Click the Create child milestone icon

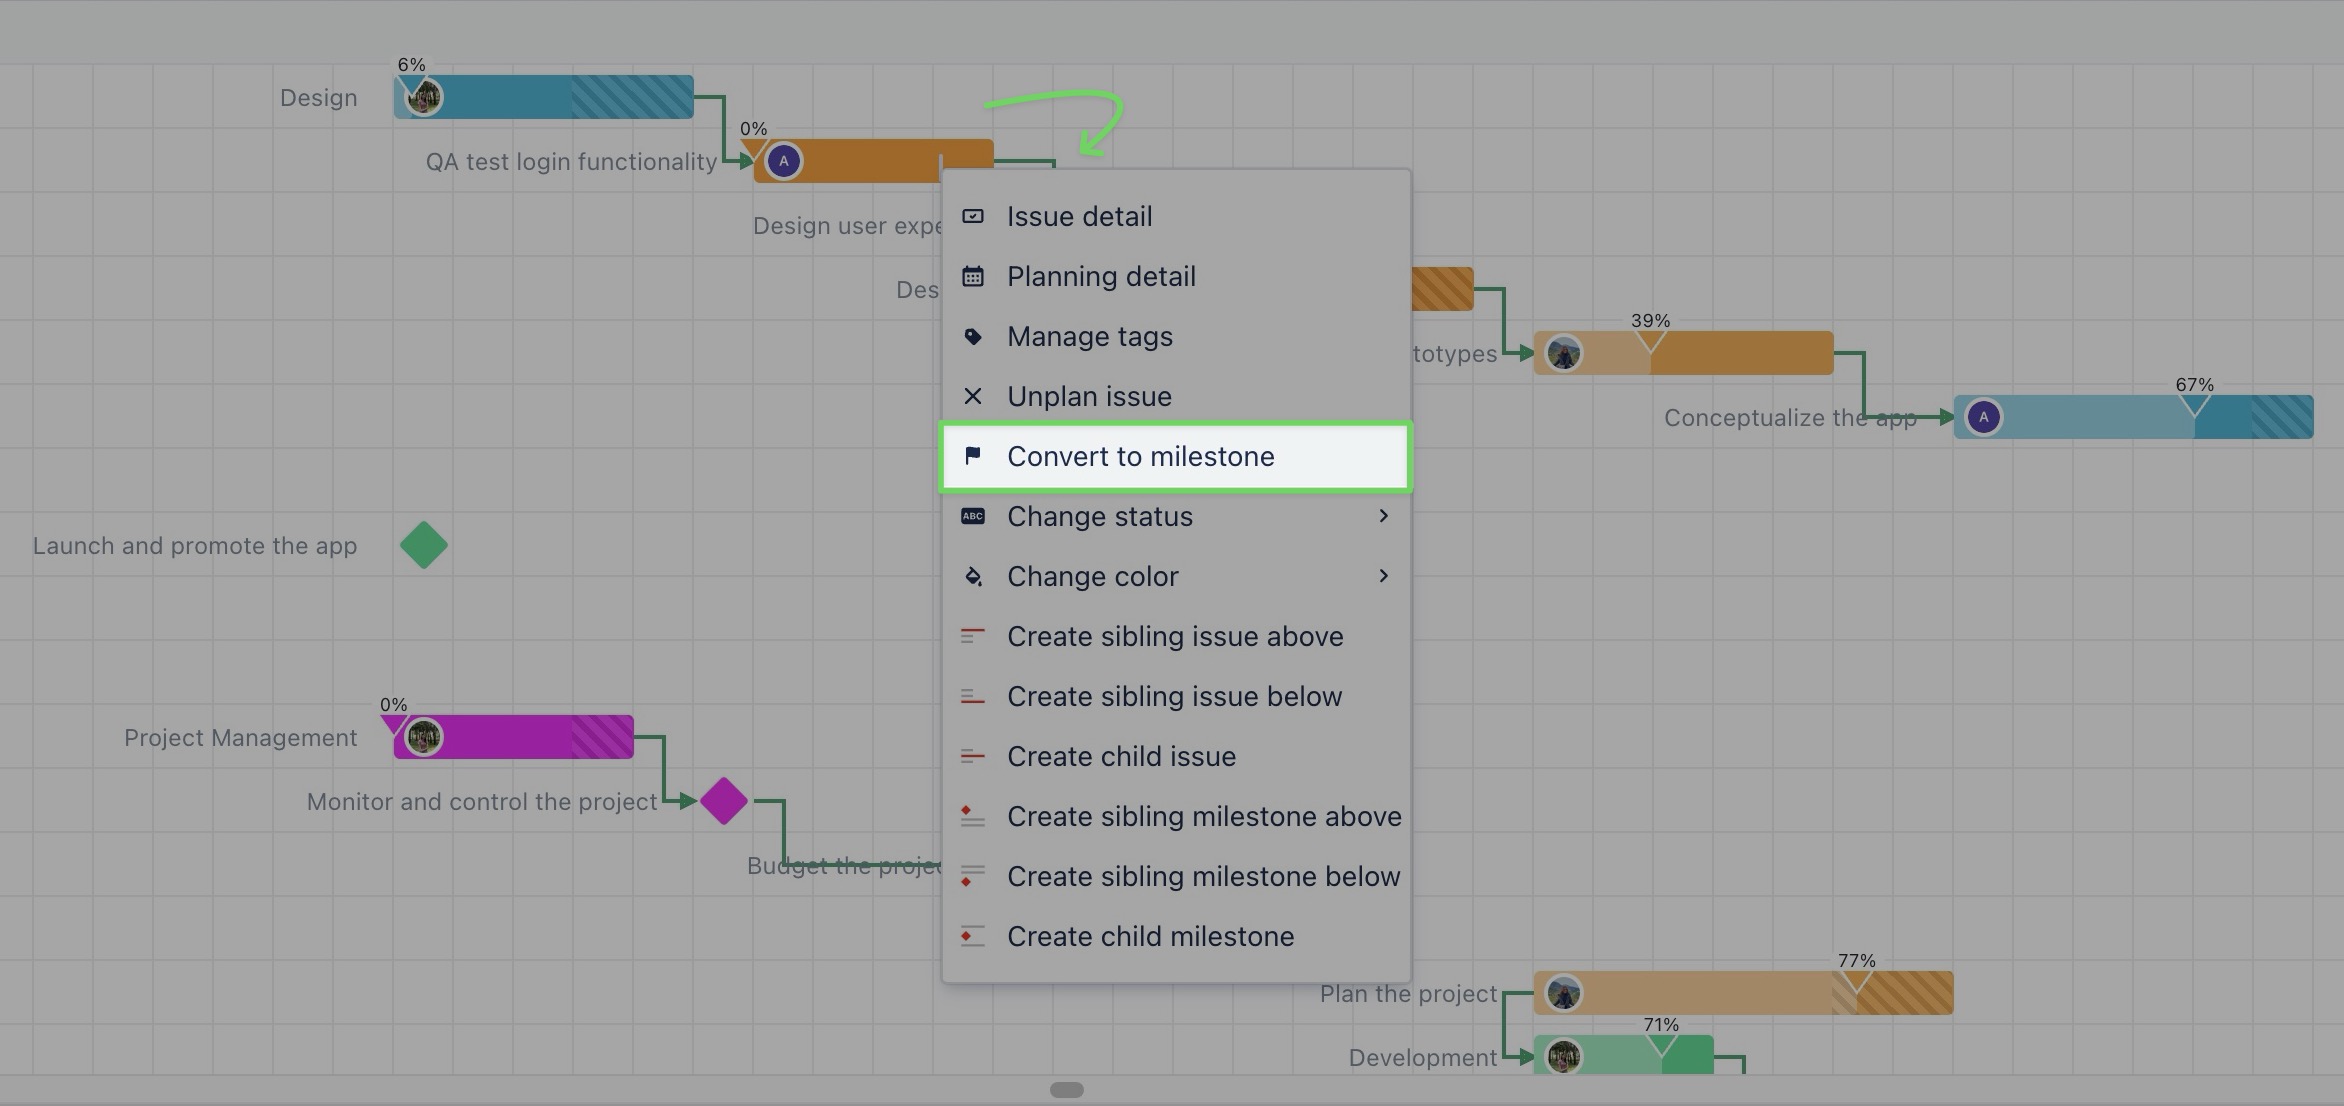972,936
